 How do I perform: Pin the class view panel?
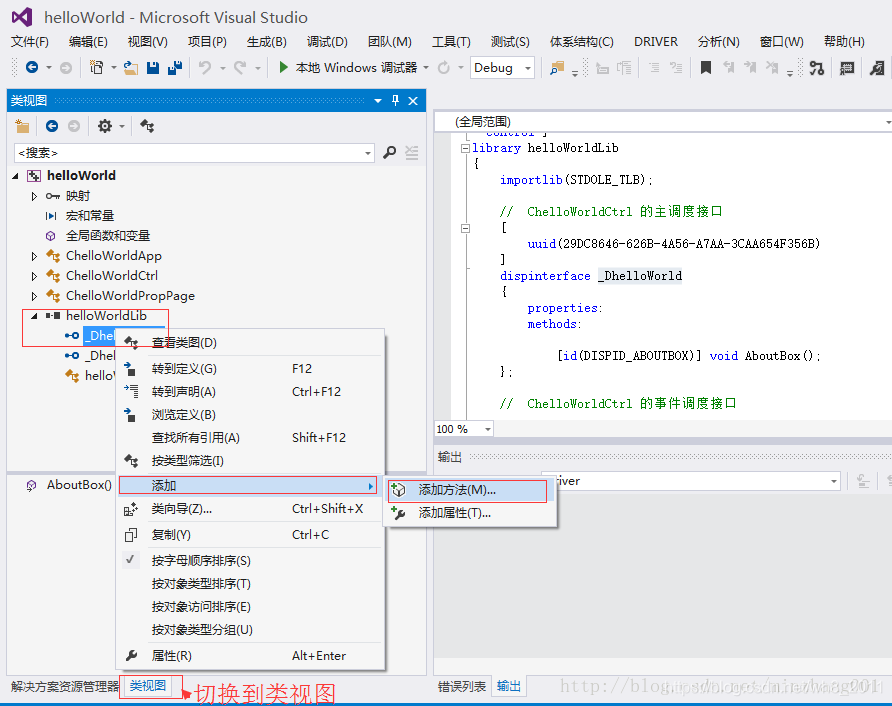pos(395,101)
